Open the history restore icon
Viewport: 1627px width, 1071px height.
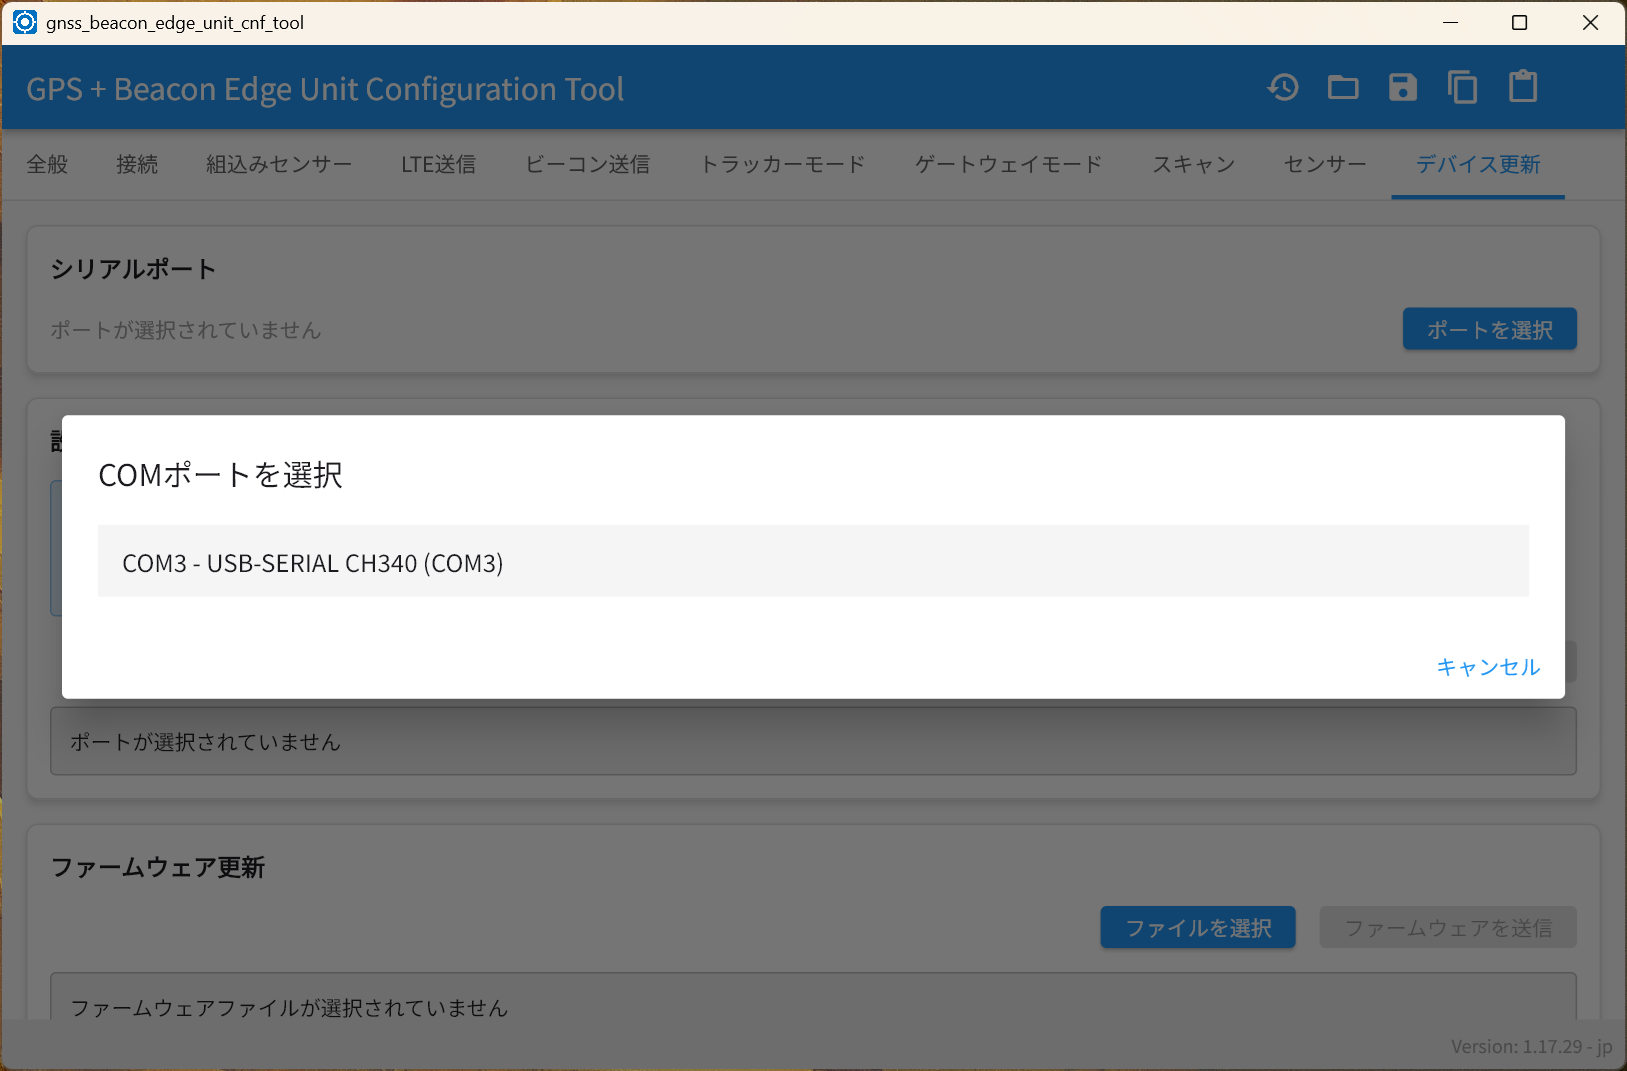coord(1283,88)
